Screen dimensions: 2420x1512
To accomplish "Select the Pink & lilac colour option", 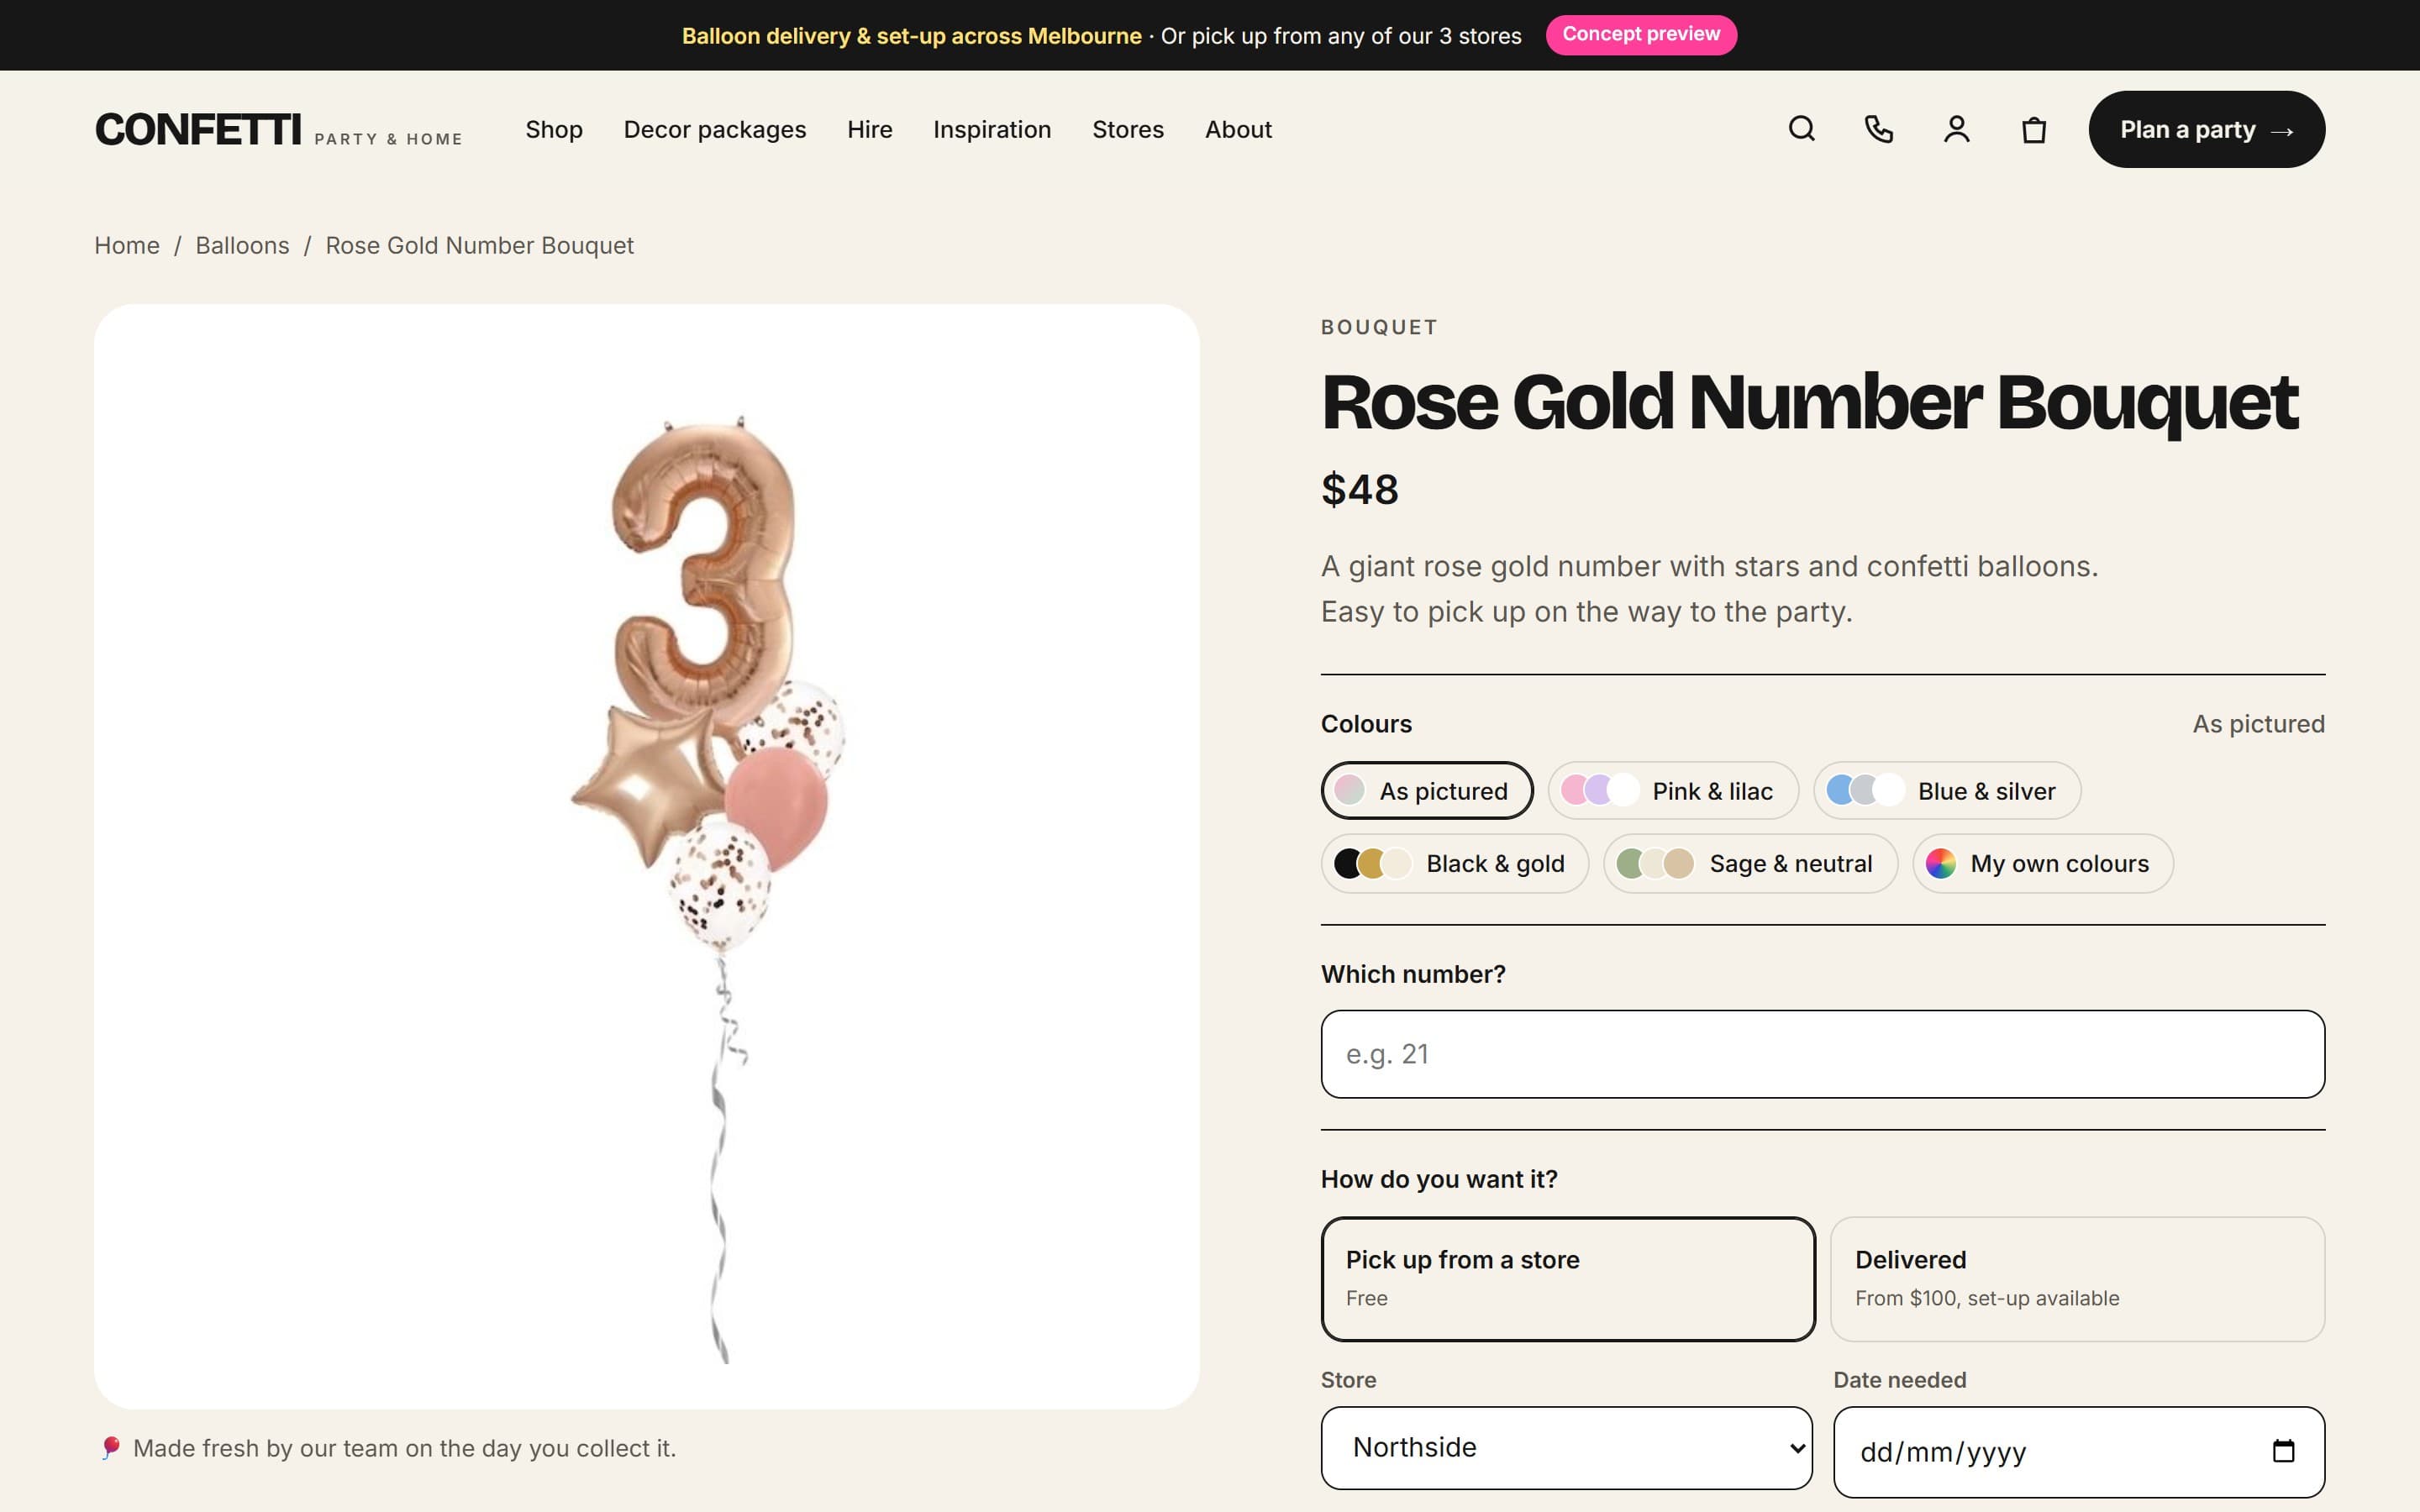I will (x=1672, y=790).
